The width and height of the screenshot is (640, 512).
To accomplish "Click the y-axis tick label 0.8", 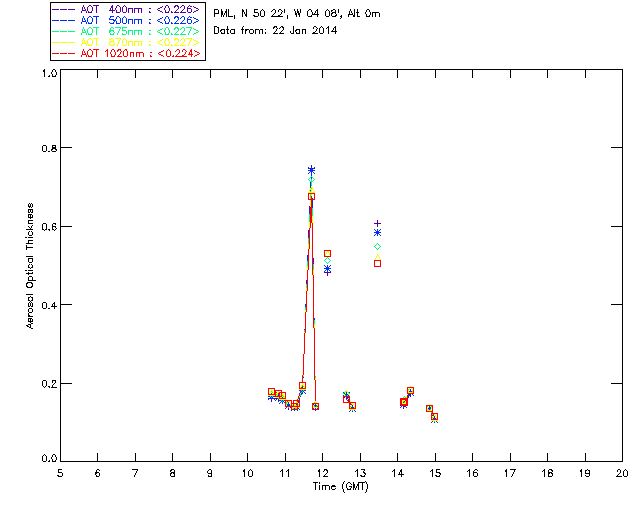I will pyautogui.click(x=49, y=148).
